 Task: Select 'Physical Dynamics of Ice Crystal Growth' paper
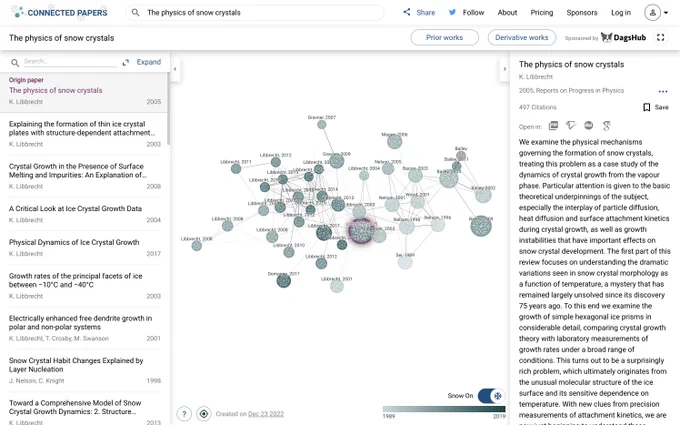pos(85,248)
